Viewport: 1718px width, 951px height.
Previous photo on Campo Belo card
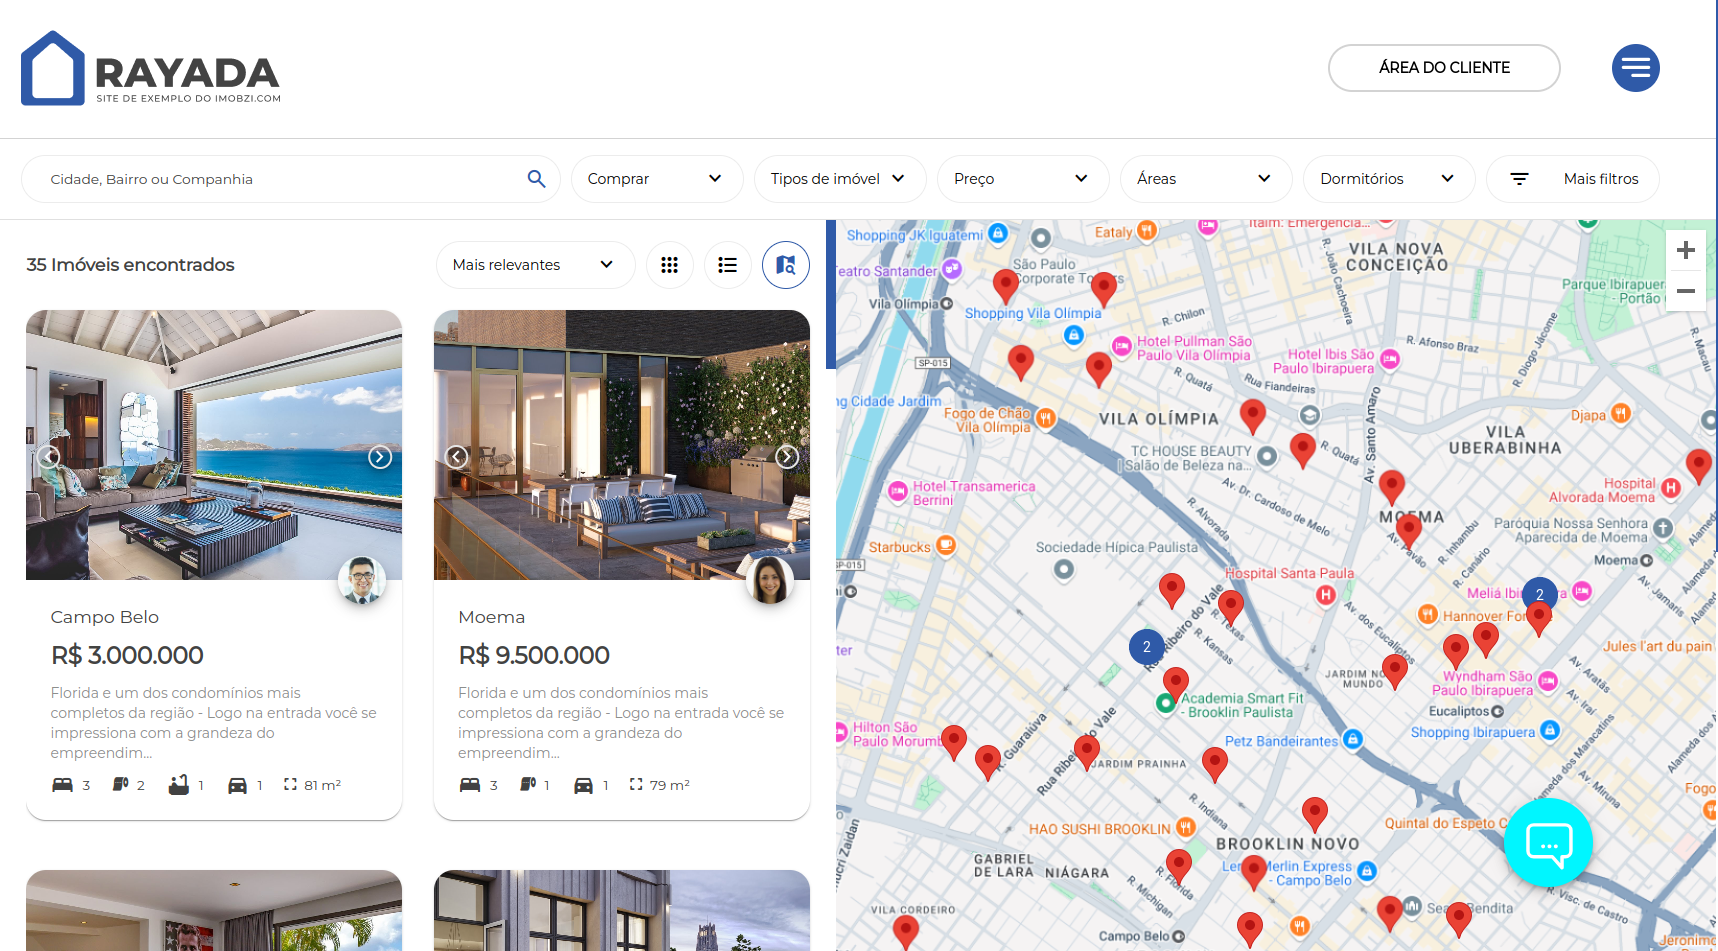click(49, 457)
